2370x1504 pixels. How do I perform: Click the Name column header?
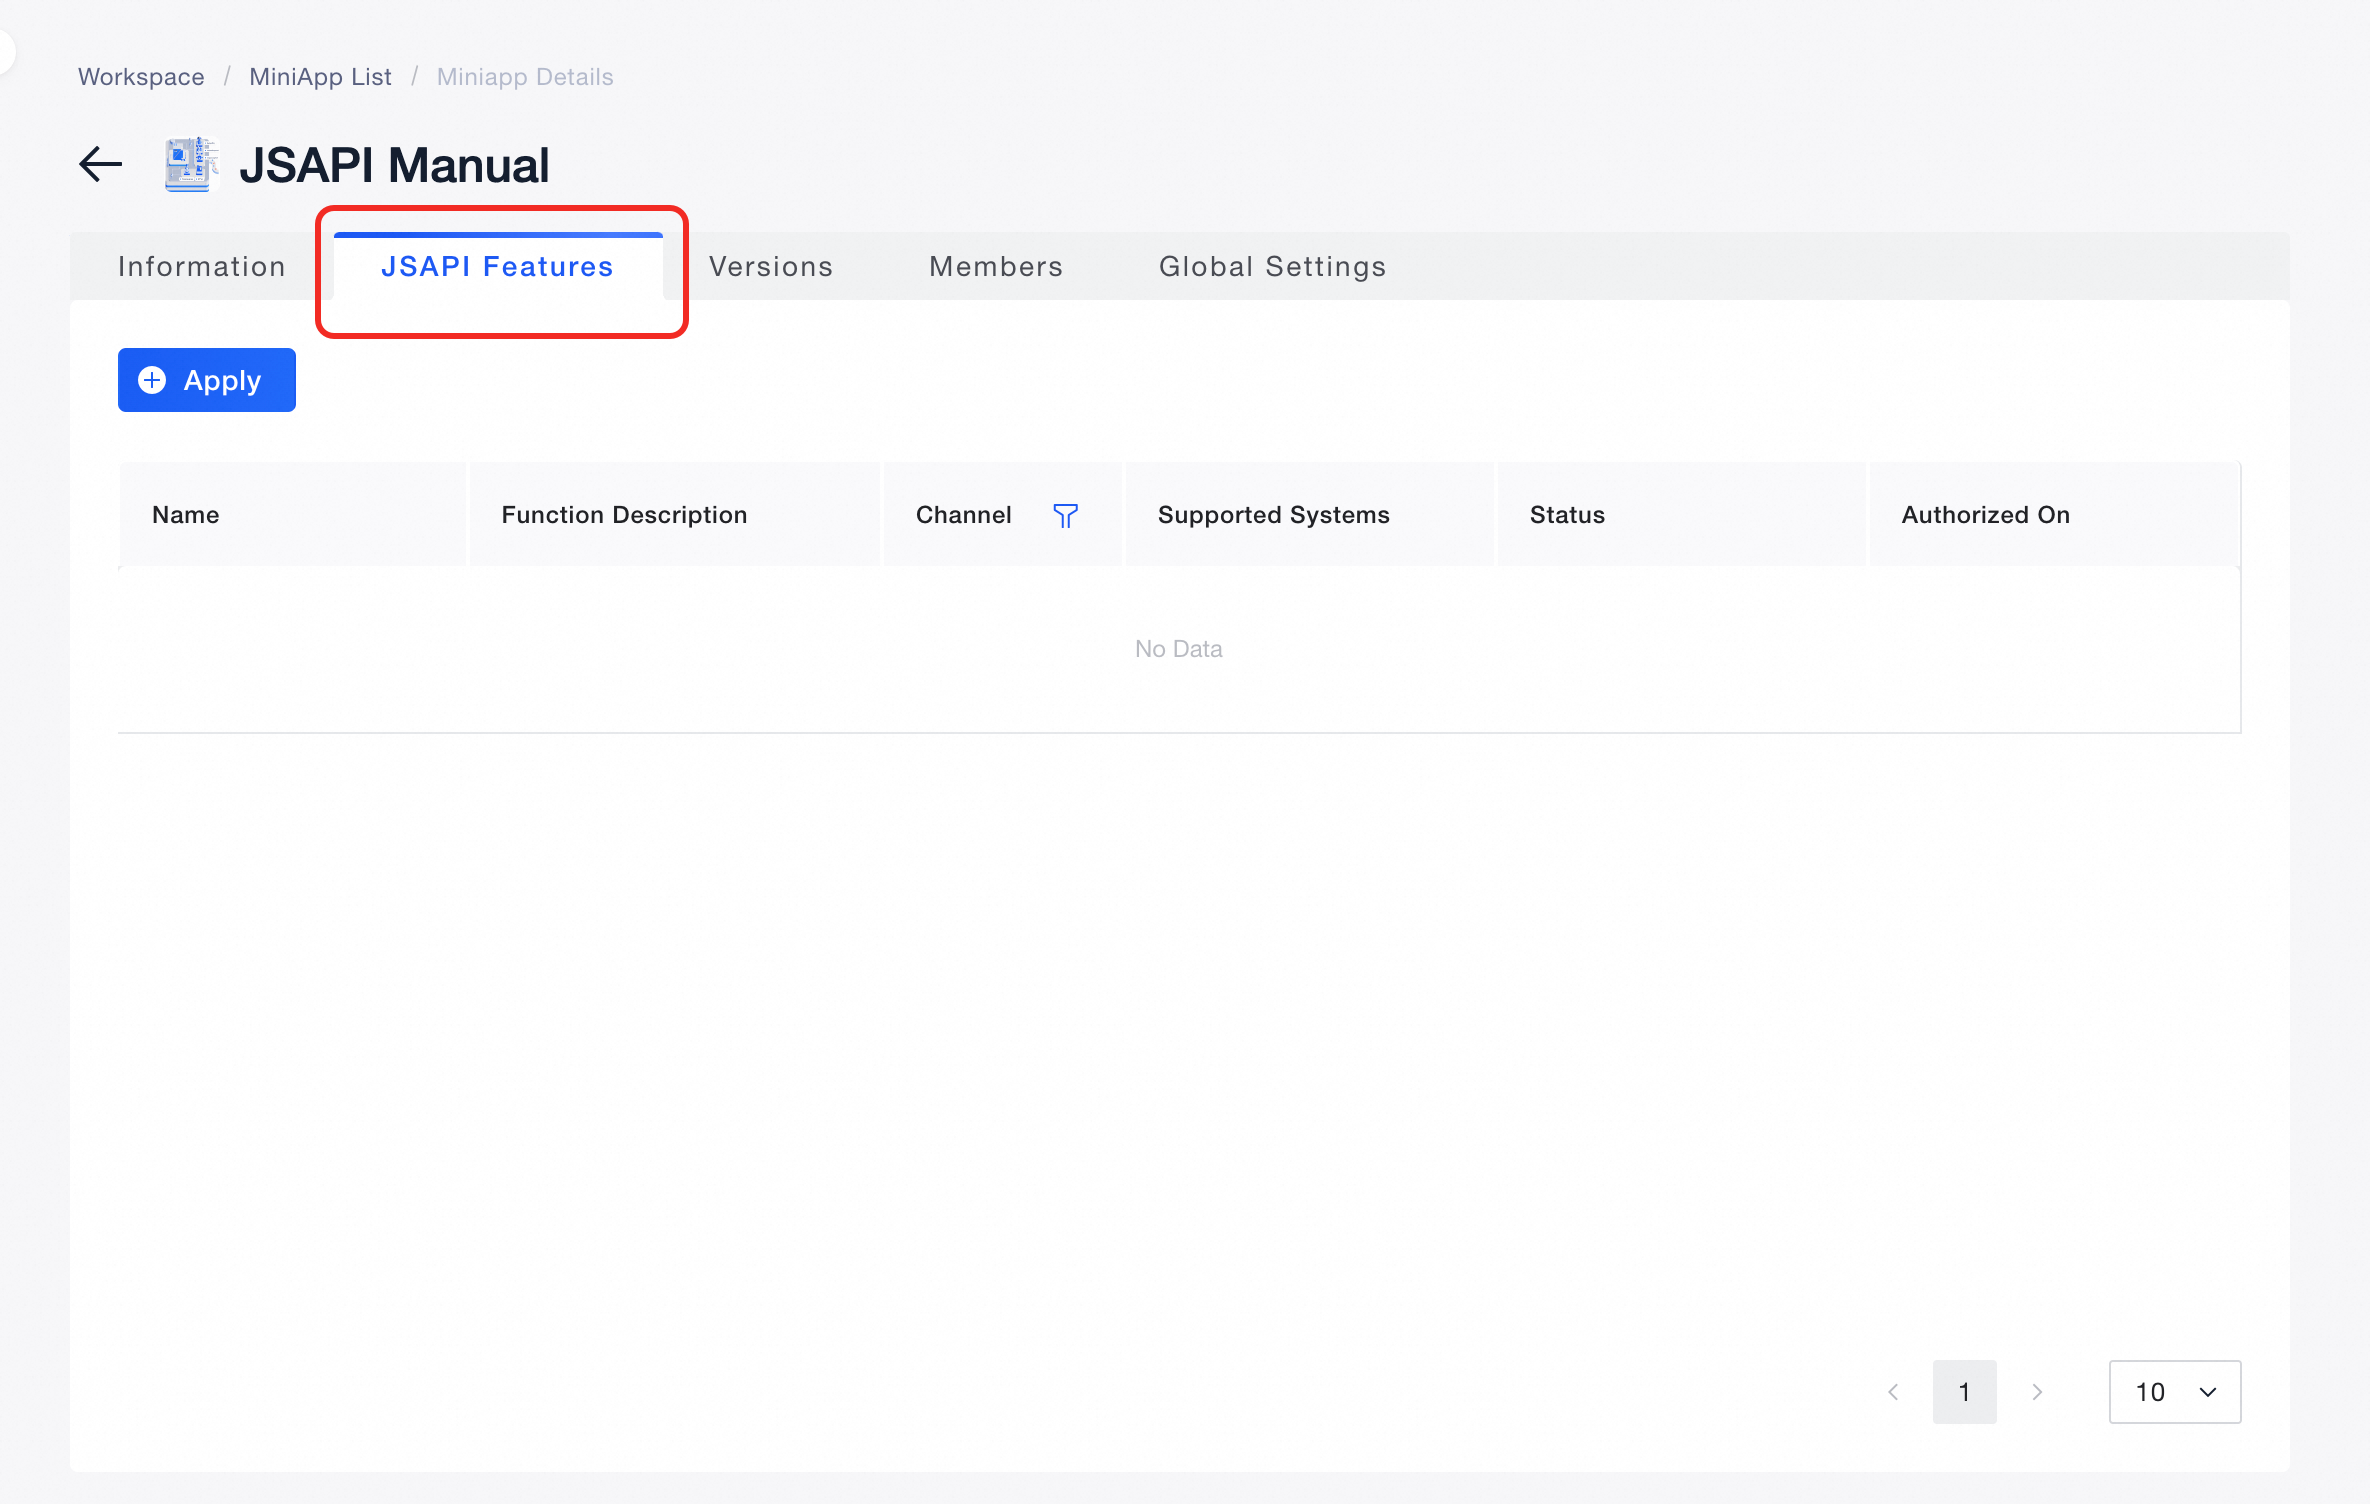click(x=186, y=515)
